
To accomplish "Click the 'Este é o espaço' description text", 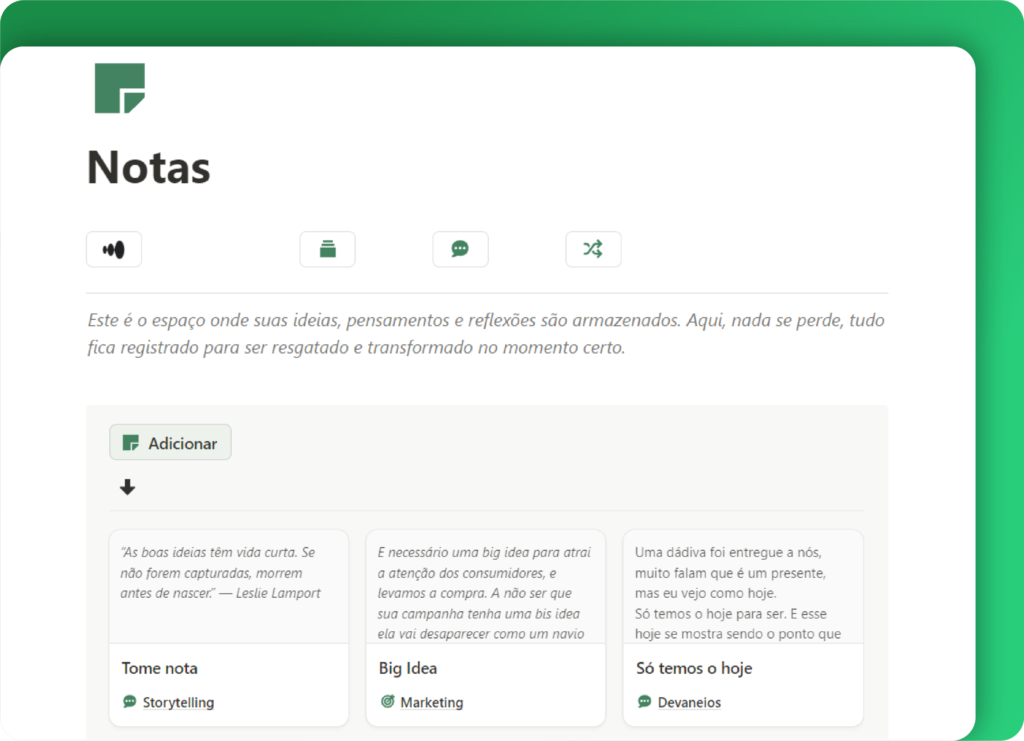I will tap(486, 334).
